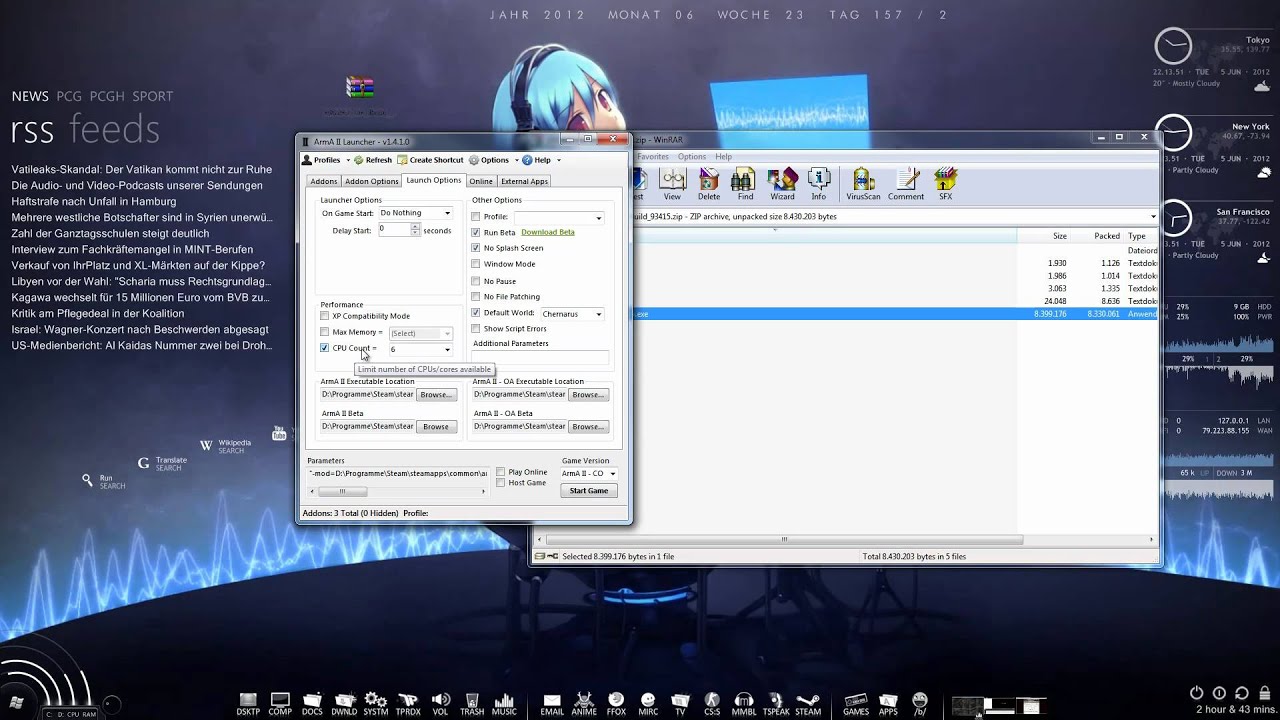Image resolution: width=1280 pixels, height=720 pixels.
Task: Enable XP Compatibility Mode checkbox
Action: (324, 316)
